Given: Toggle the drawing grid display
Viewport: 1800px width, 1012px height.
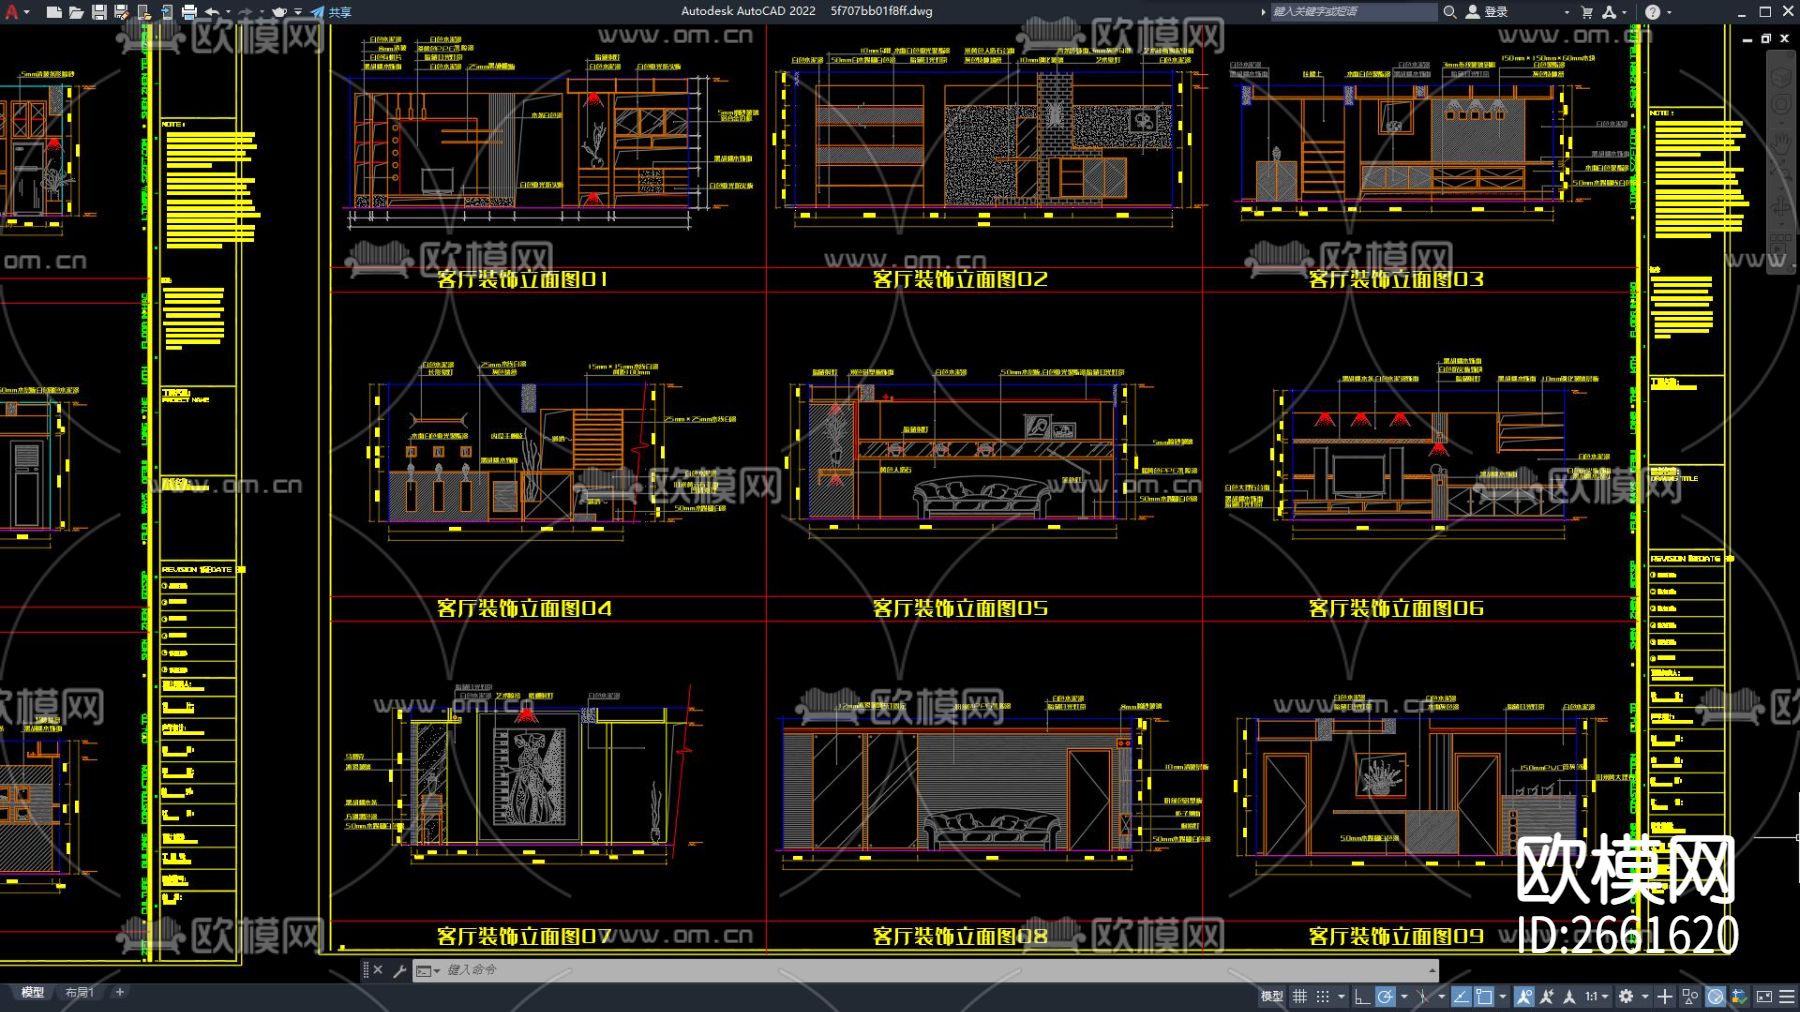Looking at the screenshot, I should pos(1300,996).
